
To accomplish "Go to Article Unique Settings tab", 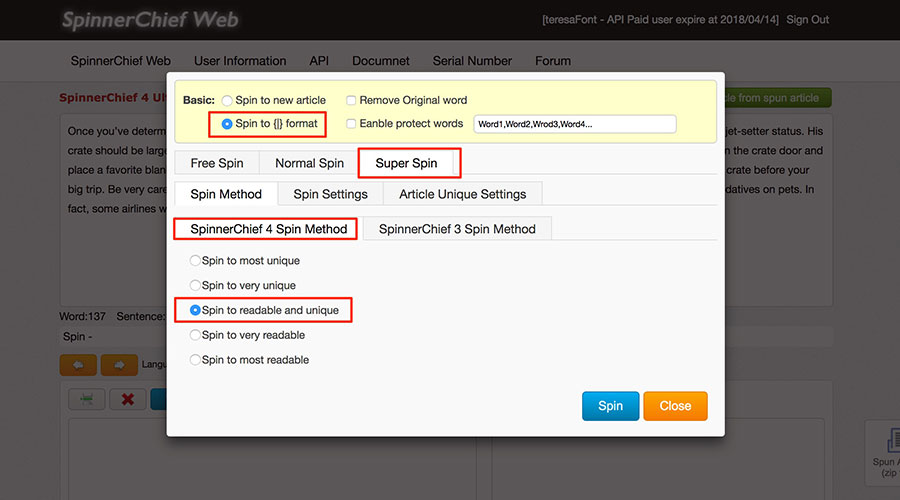I will tap(462, 194).
